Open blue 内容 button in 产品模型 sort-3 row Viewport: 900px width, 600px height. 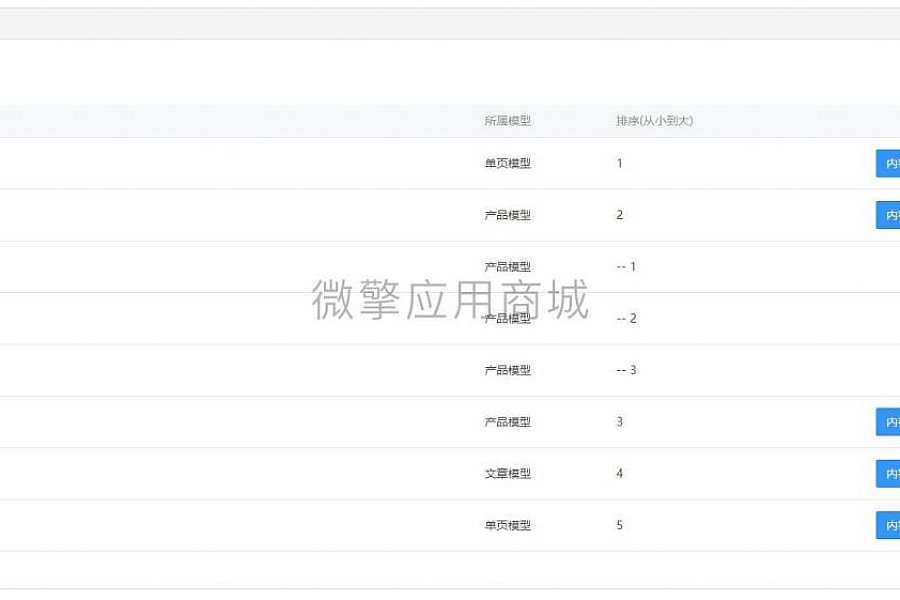coord(888,422)
